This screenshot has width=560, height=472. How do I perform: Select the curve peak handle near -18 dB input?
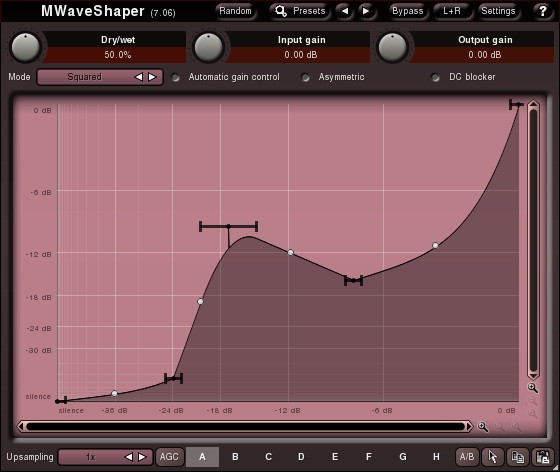[x=229, y=226]
